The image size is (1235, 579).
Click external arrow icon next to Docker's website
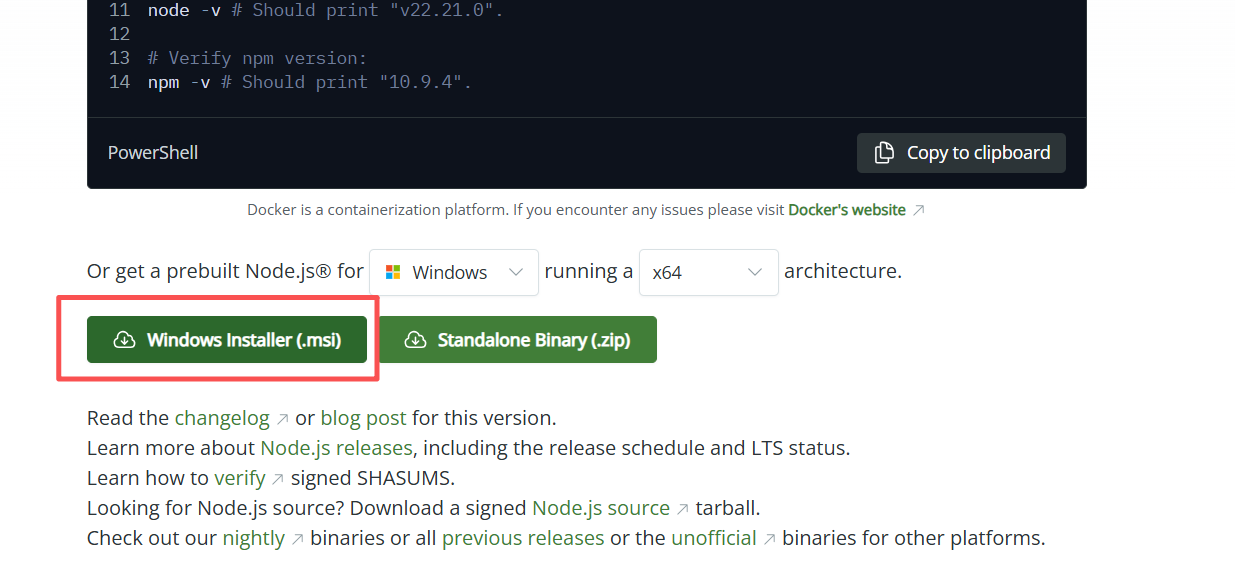click(x=919, y=210)
